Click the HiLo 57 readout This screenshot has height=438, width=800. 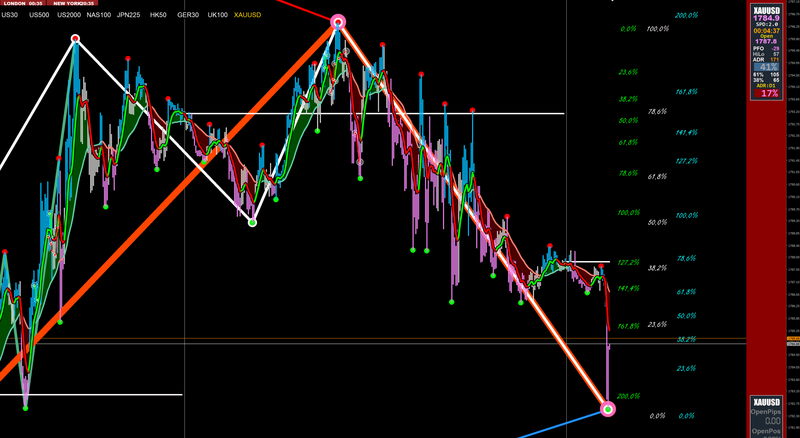766,54
